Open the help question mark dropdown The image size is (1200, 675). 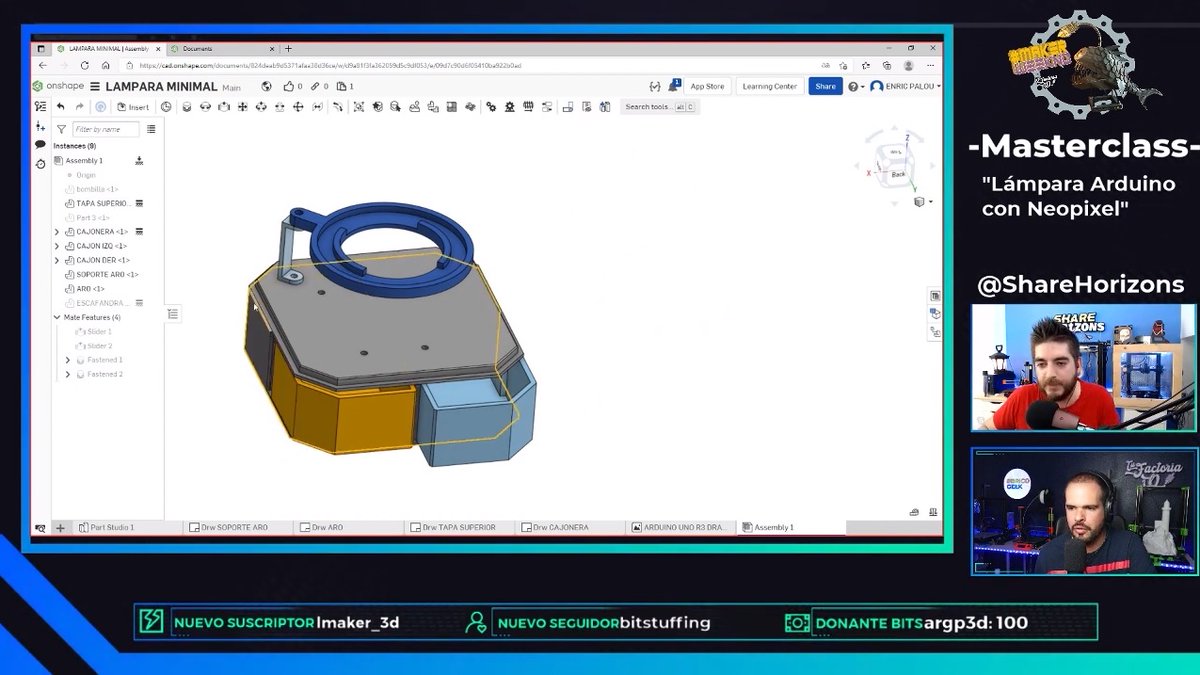click(x=855, y=86)
